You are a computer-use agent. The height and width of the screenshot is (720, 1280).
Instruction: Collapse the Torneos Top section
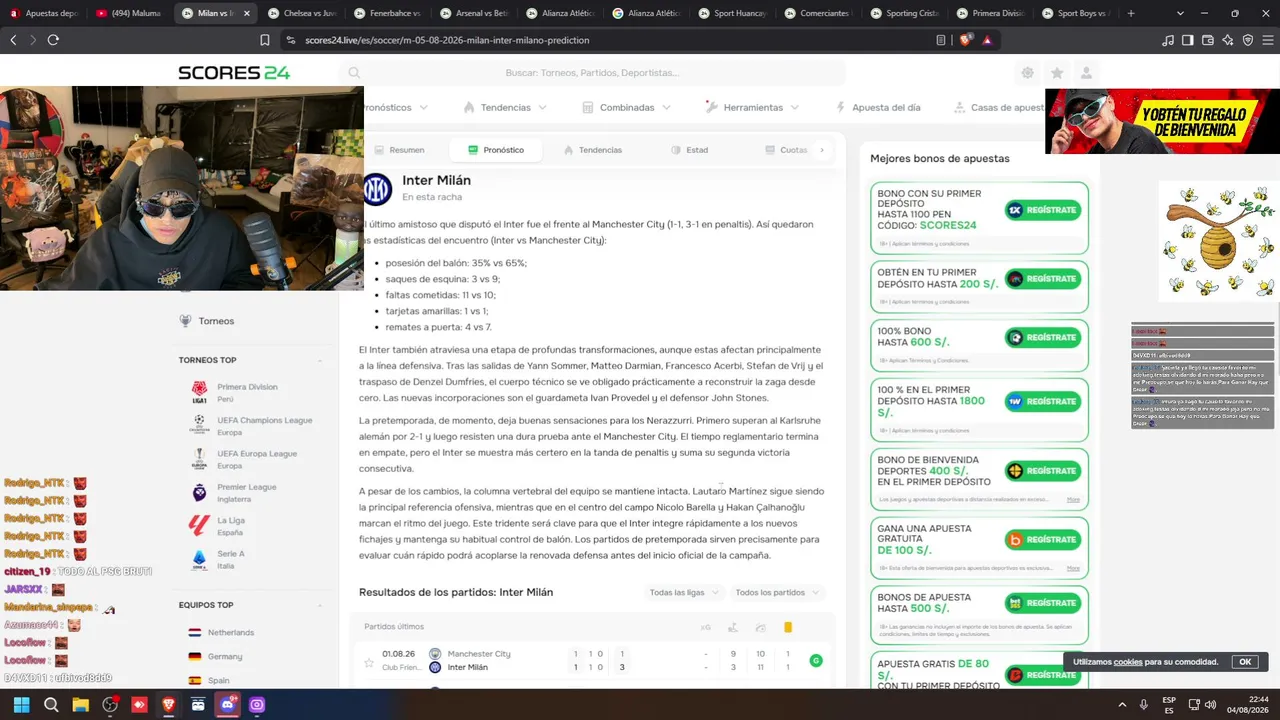[320, 360]
